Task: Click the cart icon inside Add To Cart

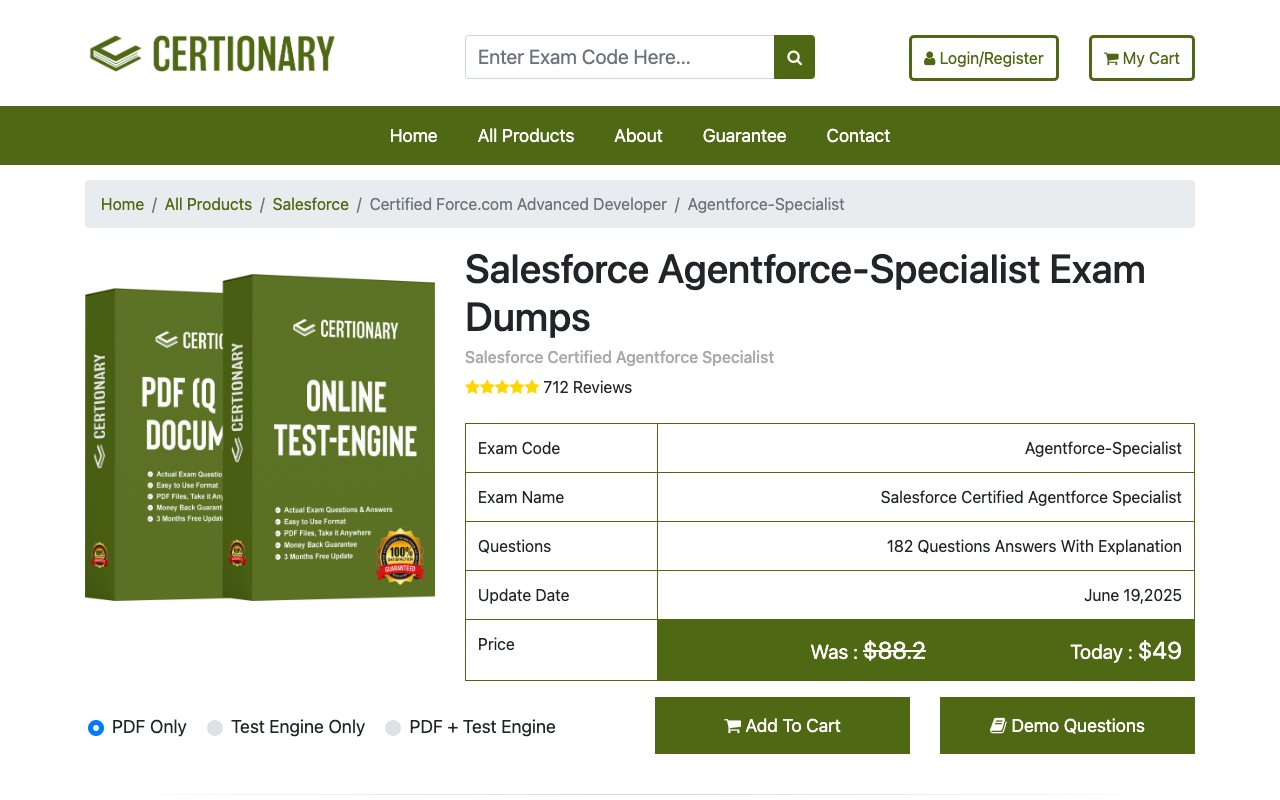Action: [x=733, y=725]
